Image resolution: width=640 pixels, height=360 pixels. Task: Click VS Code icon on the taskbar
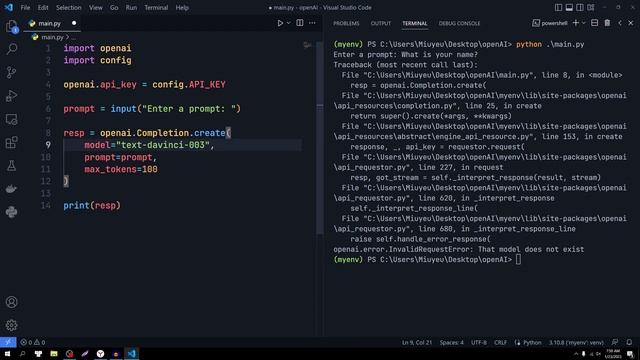coord(131,354)
